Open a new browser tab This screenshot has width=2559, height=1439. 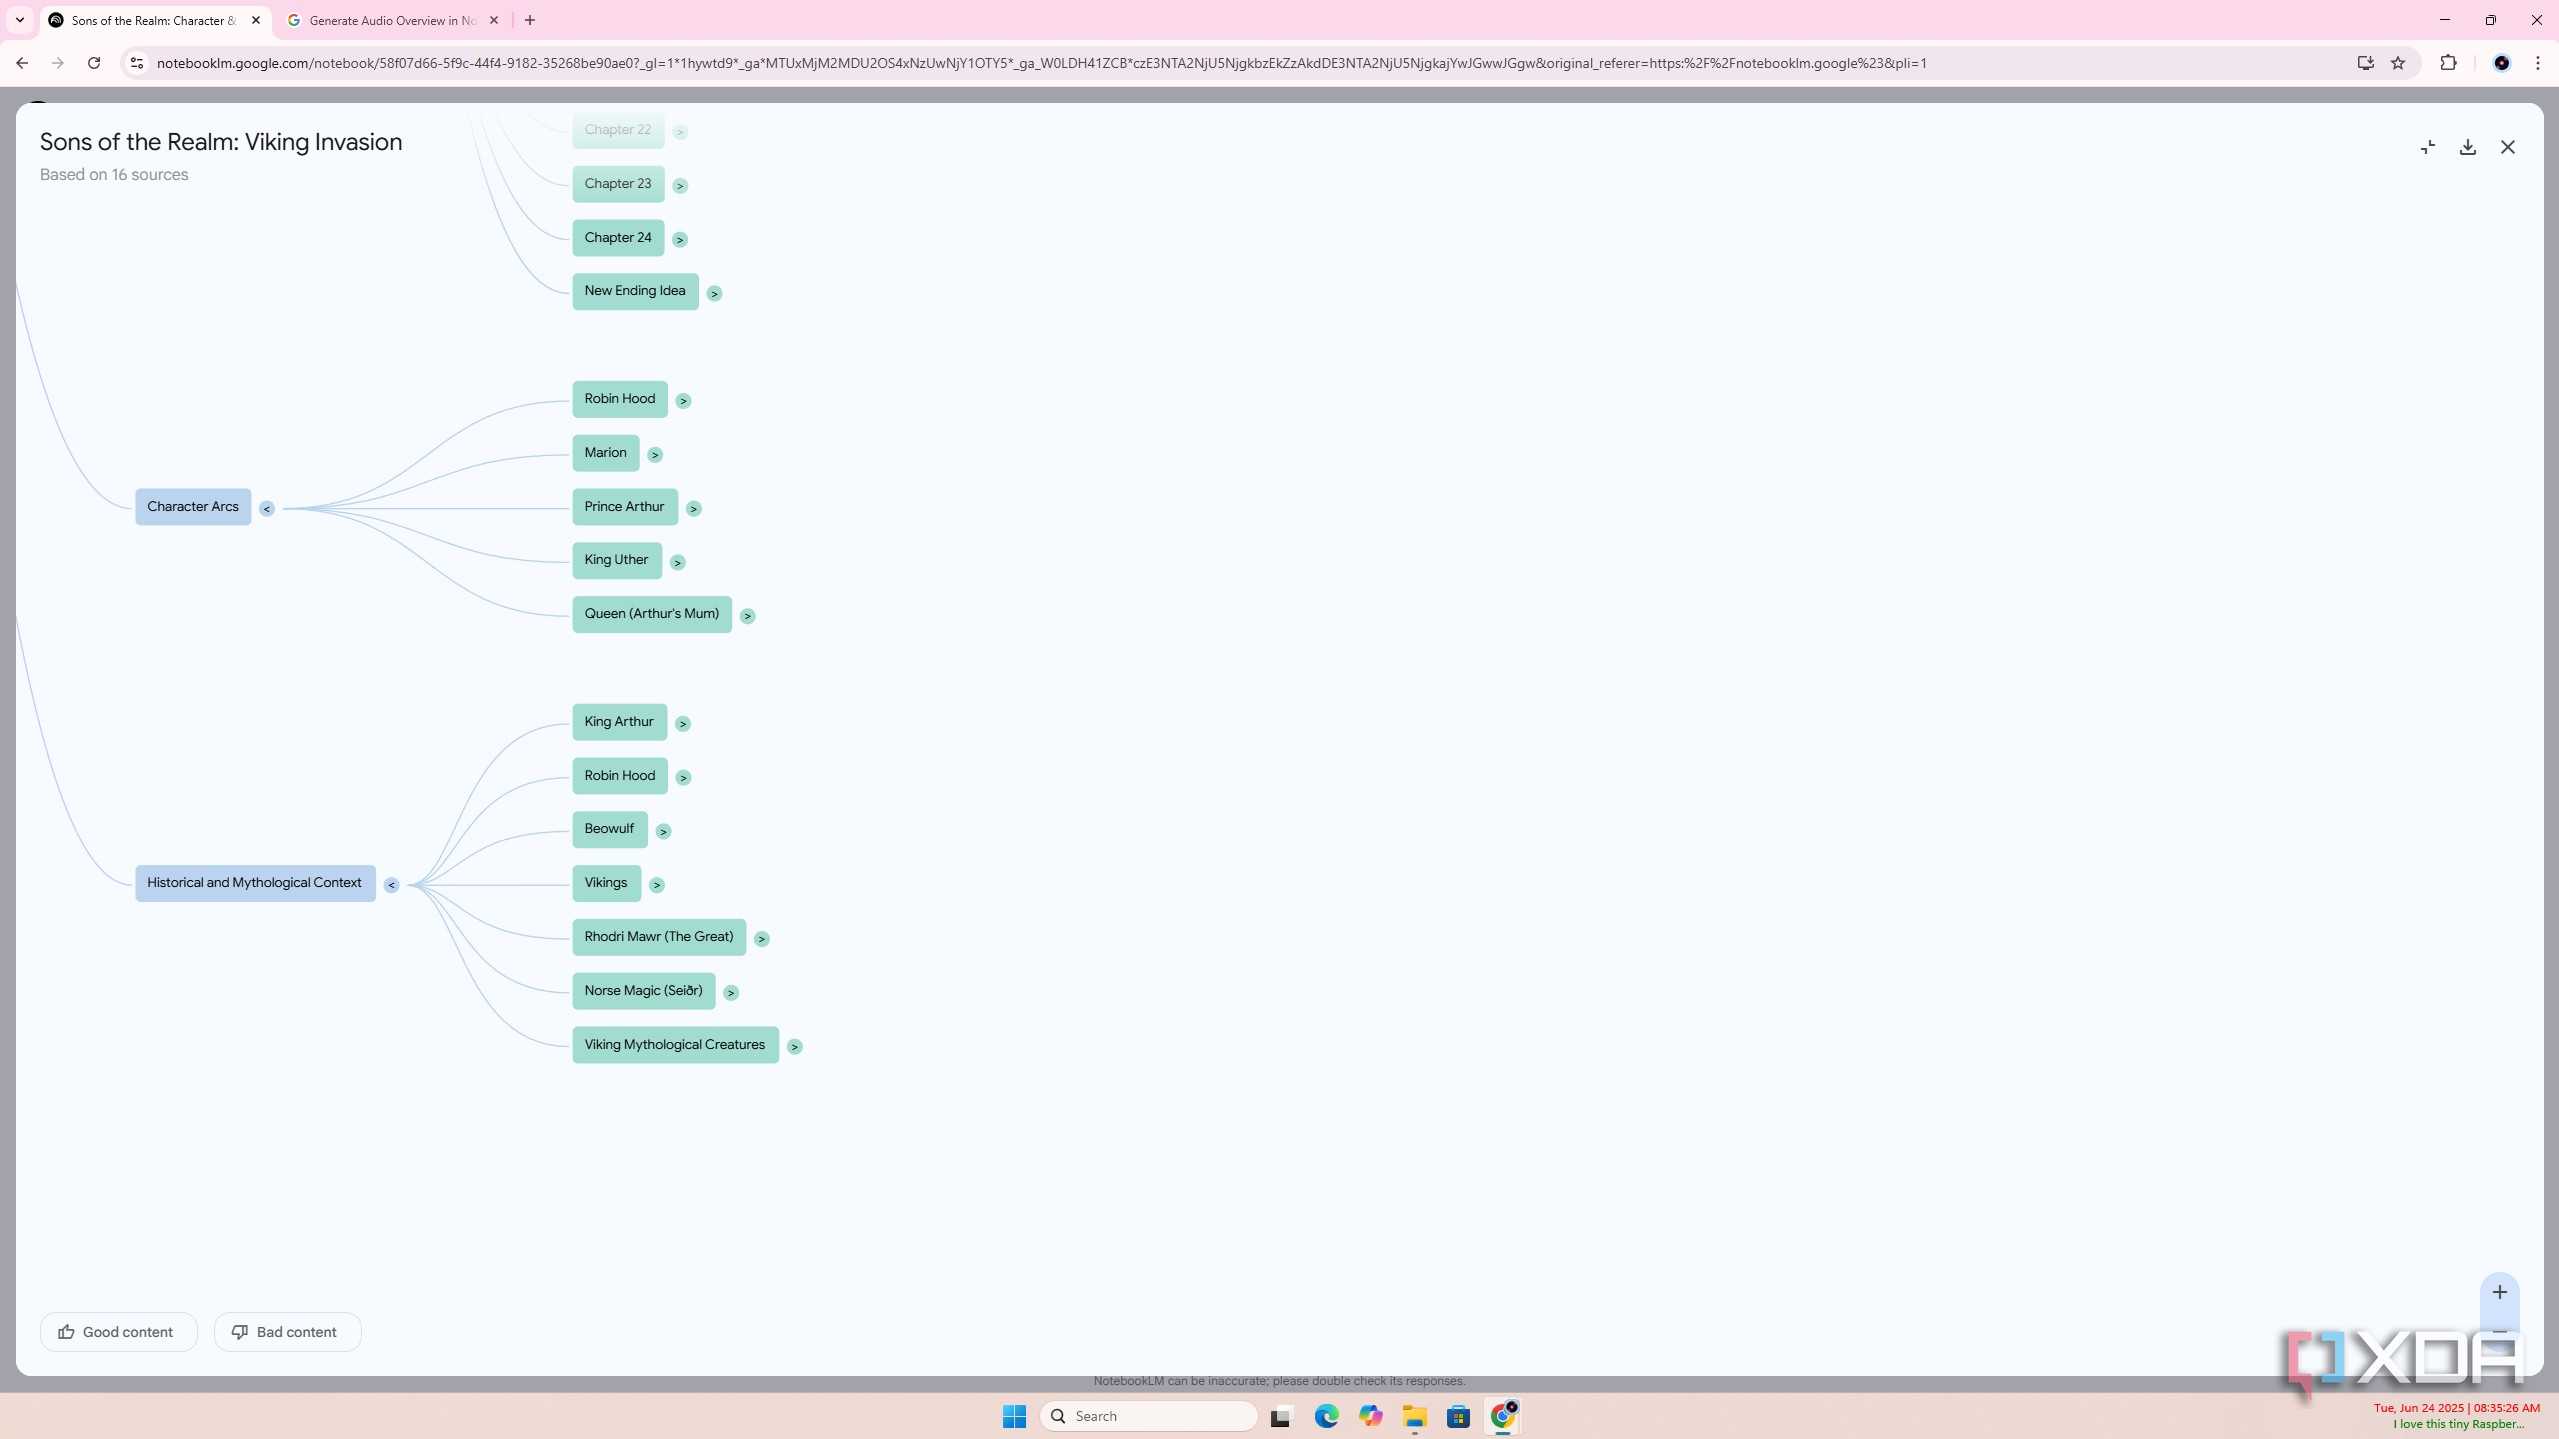[530, 20]
